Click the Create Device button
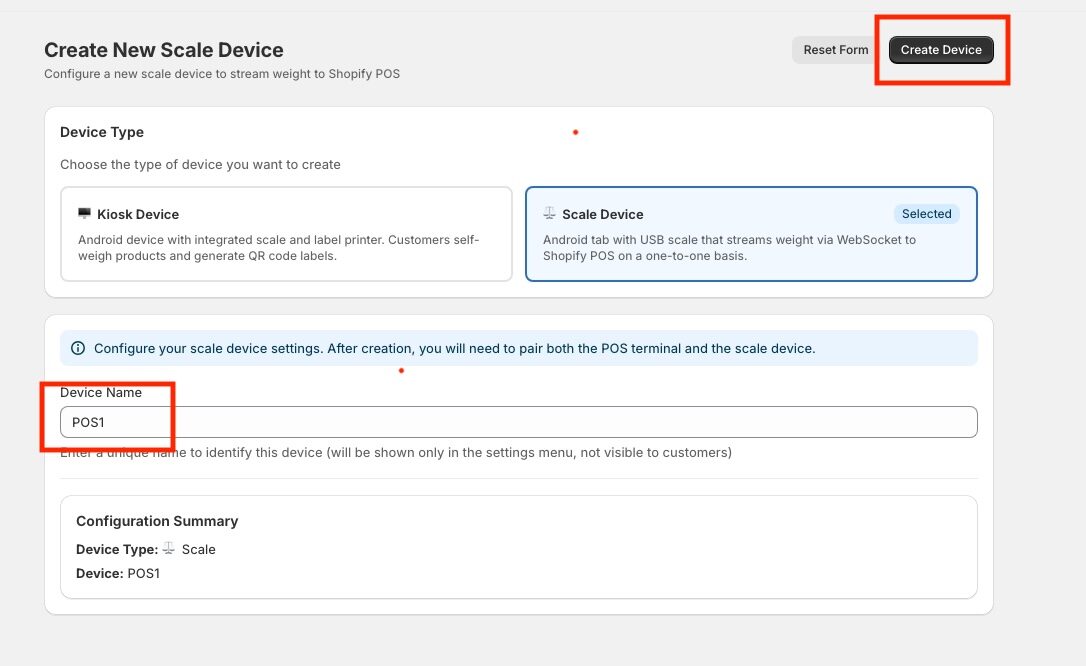This screenshot has height=666, width=1086. coord(941,50)
